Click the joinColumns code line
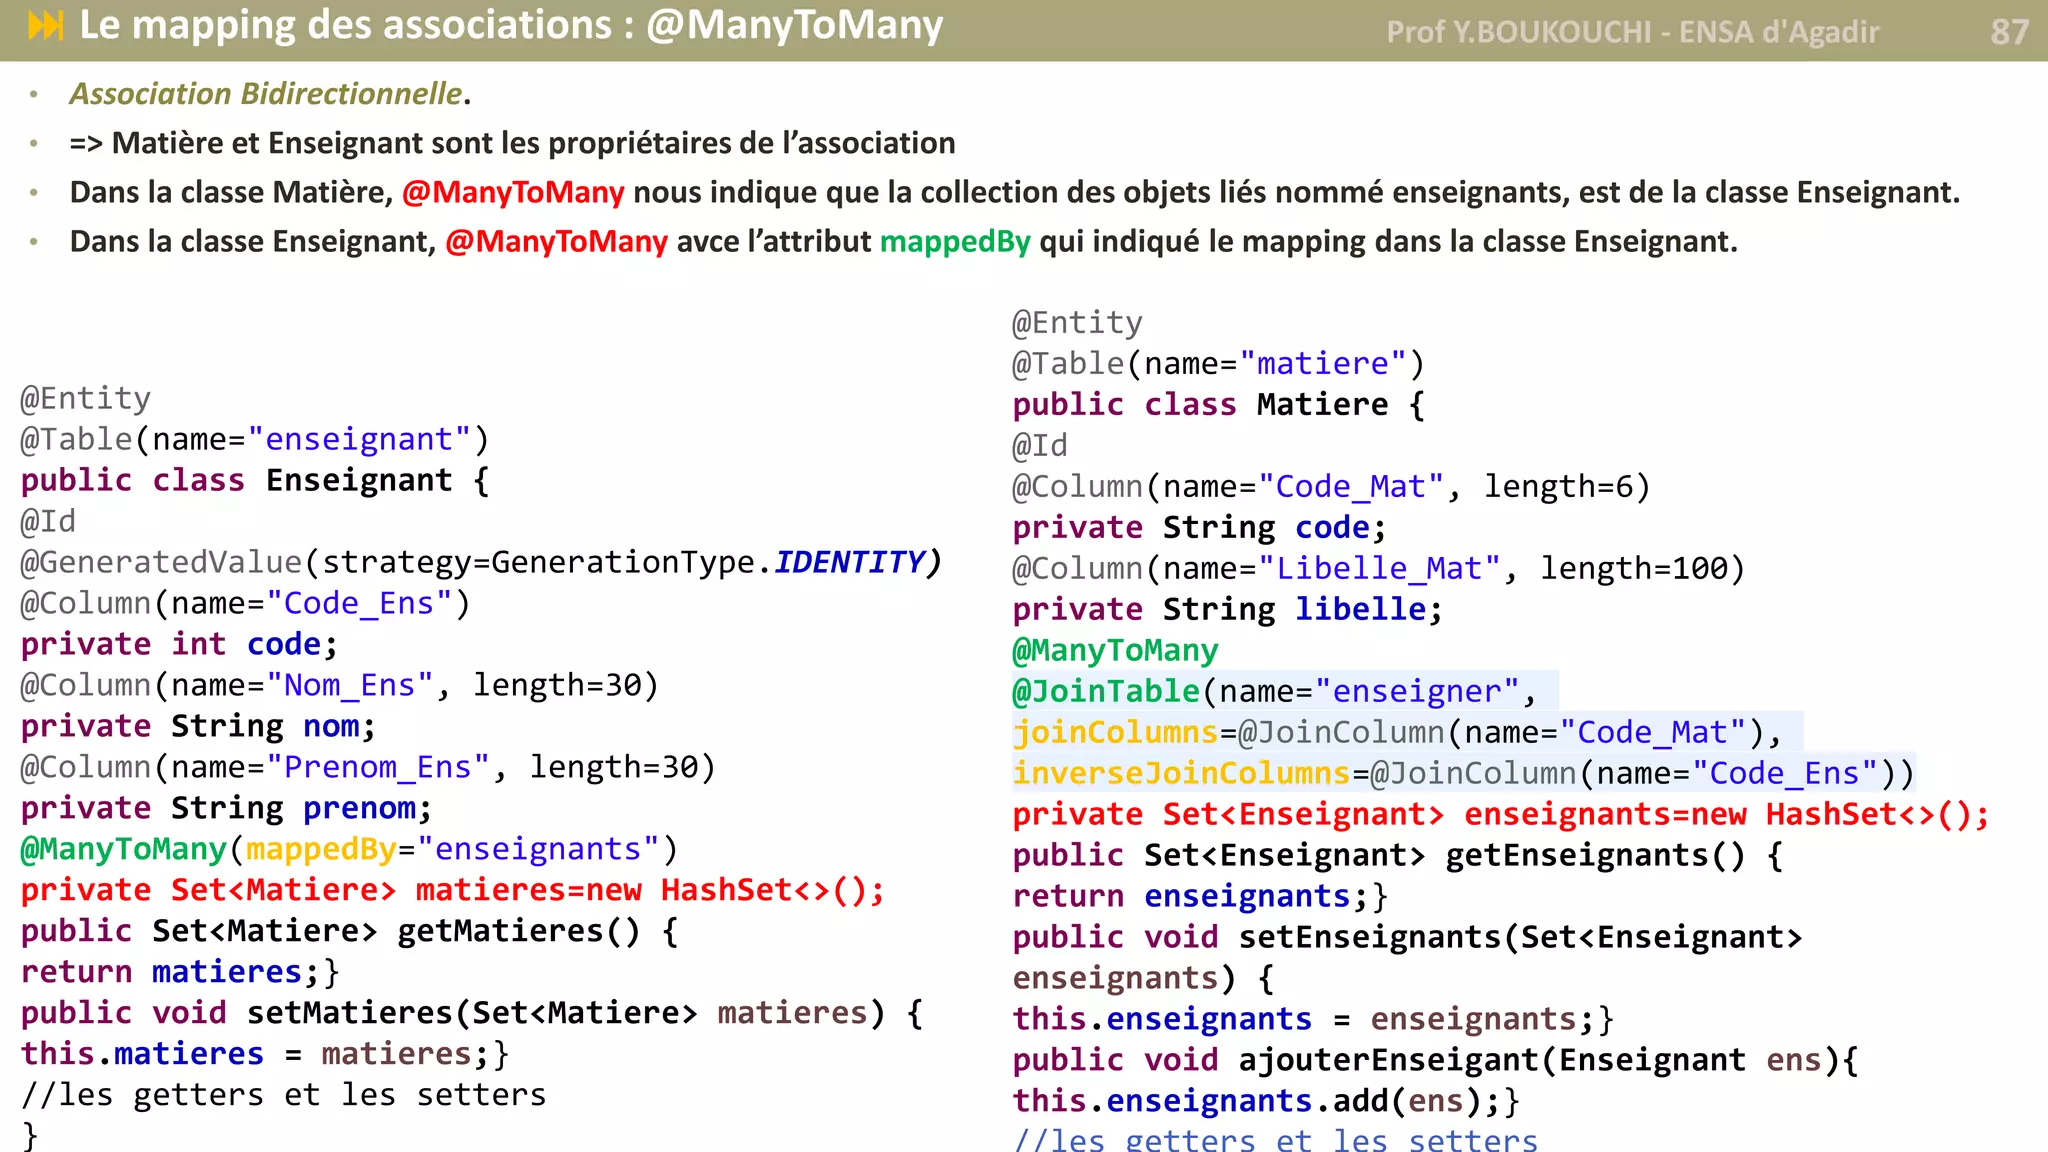Image resolution: width=2048 pixels, height=1152 pixels. pyautogui.click(x=1396, y=733)
